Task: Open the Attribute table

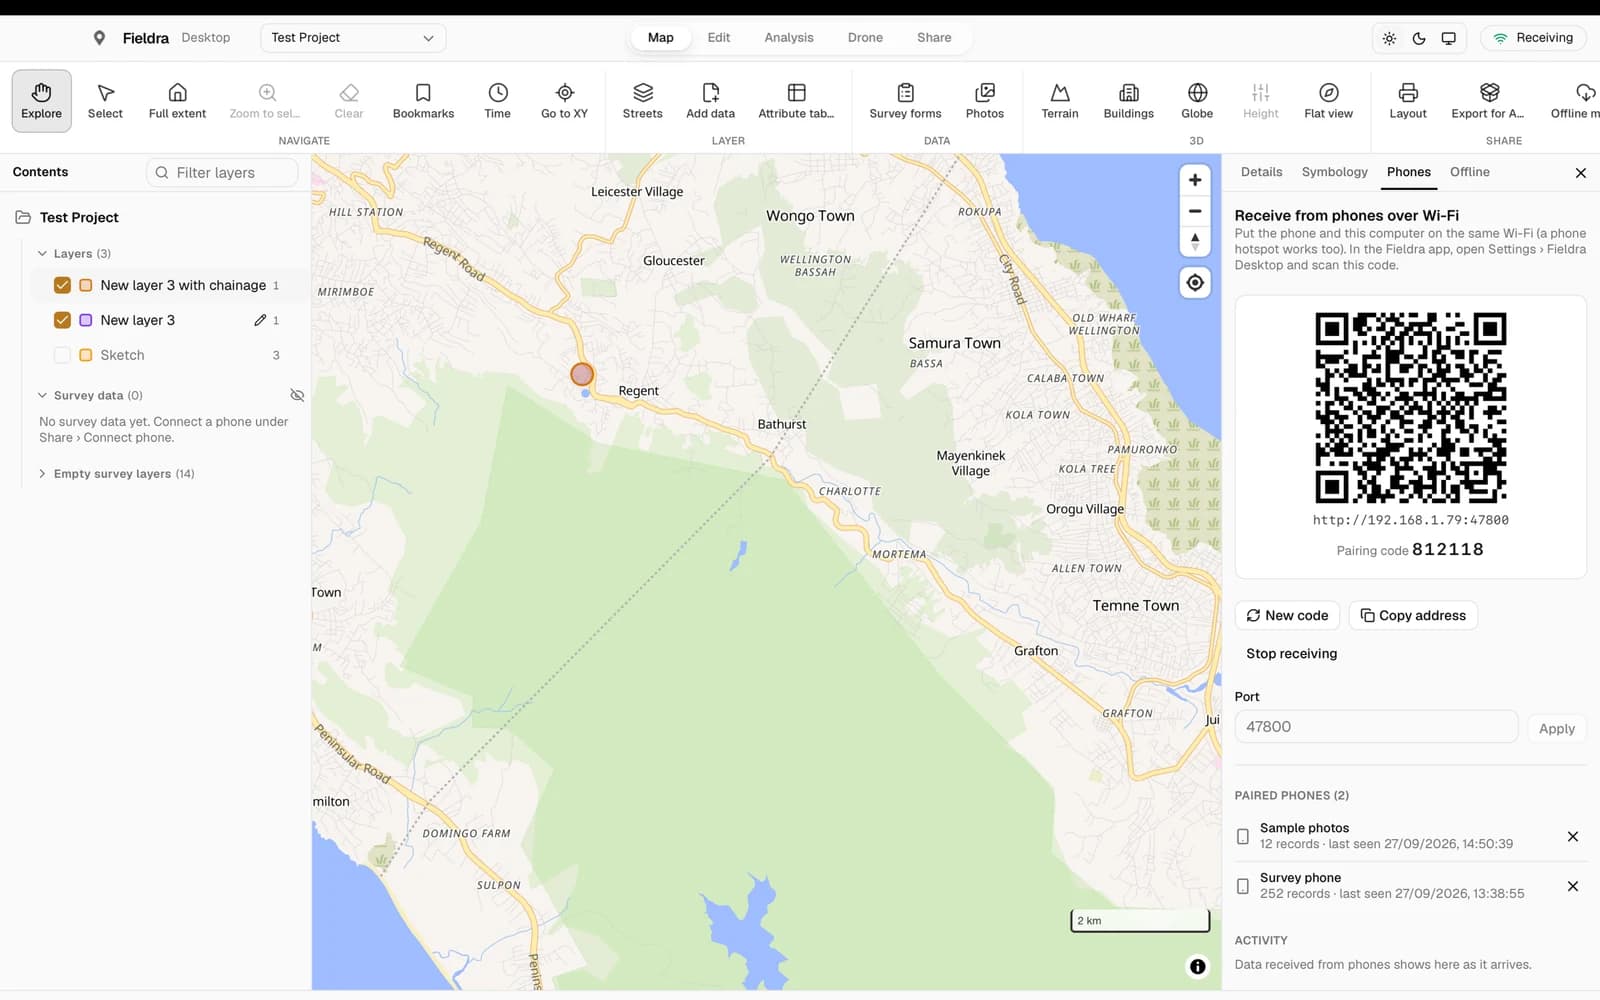Action: (796, 101)
